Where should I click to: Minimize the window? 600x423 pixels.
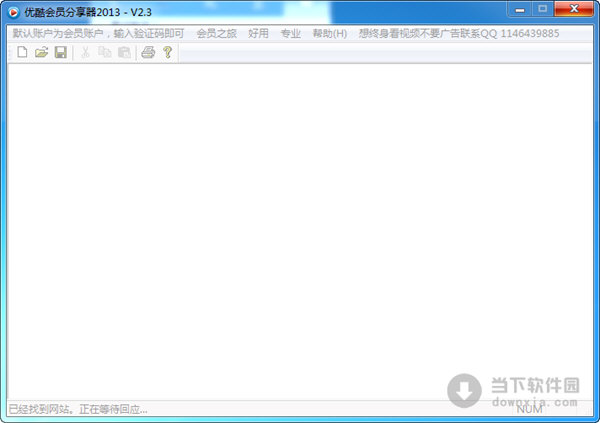[520, 10]
